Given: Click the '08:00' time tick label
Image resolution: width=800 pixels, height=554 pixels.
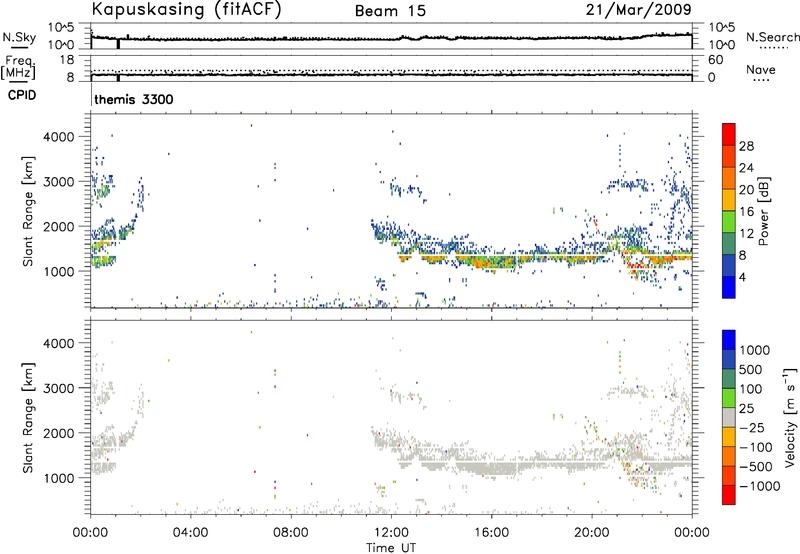Looking at the screenshot, I should (x=291, y=533).
